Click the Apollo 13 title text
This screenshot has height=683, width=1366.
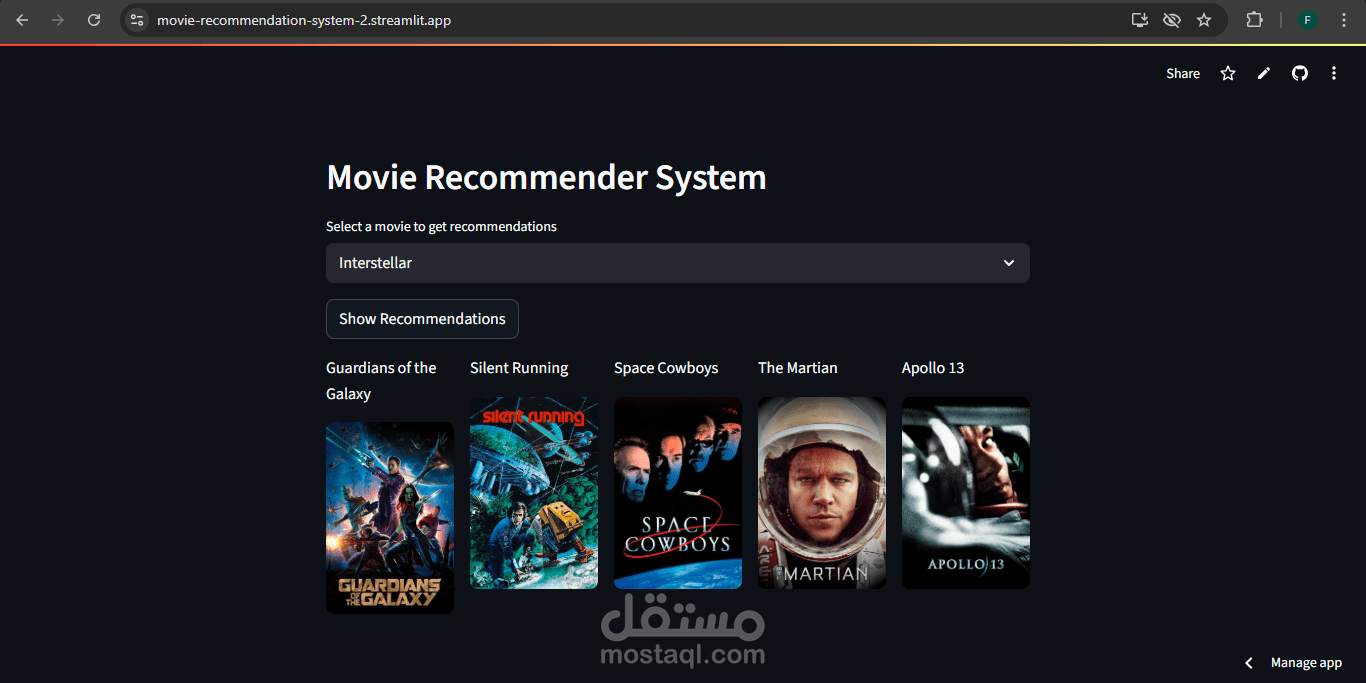[933, 368]
